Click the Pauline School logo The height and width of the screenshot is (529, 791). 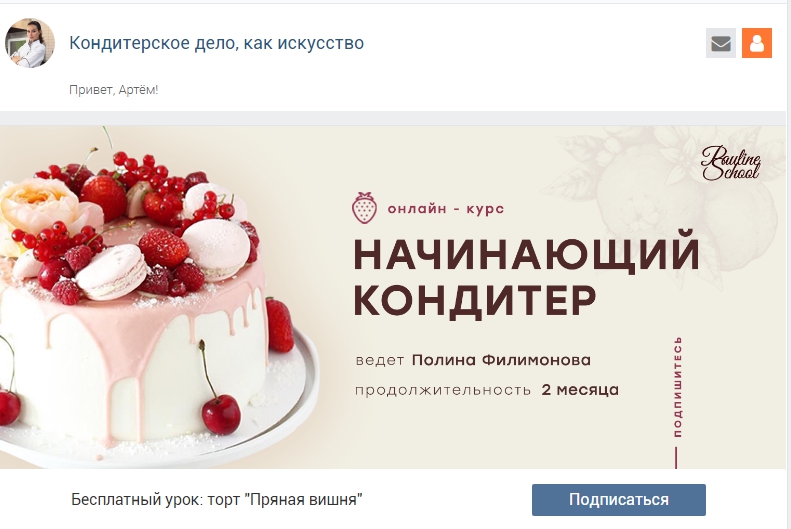pyautogui.click(x=730, y=163)
